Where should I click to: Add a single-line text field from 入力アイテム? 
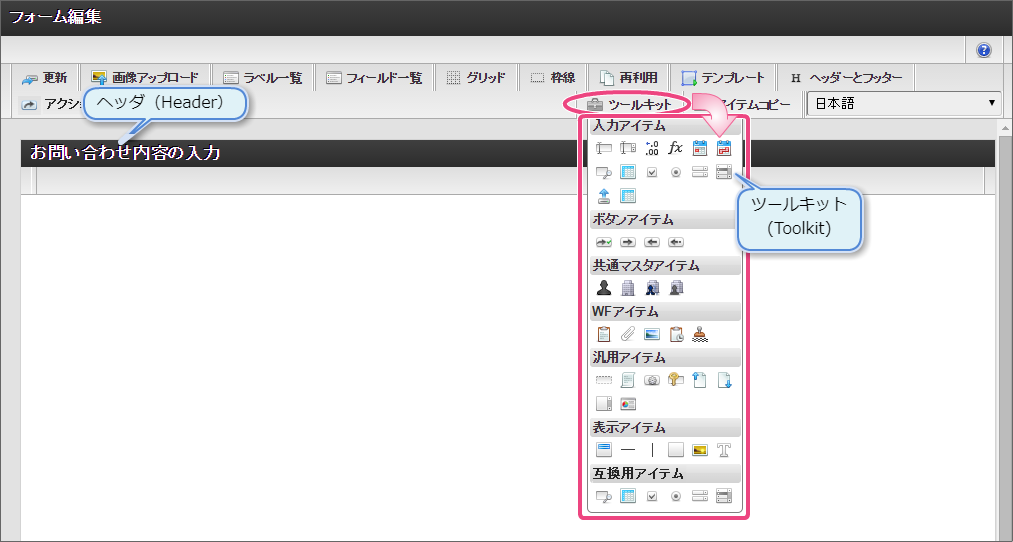click(x=603, y=149)
